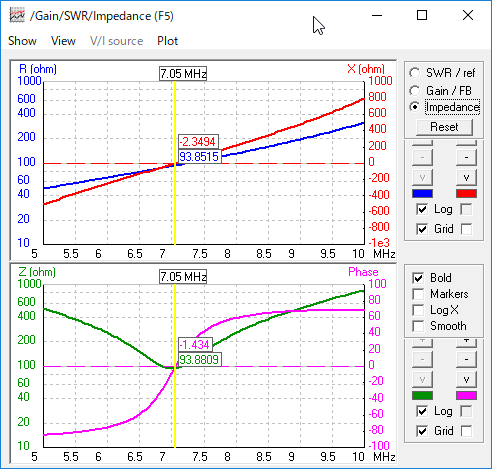The height and width of the screenshot is (469, 492).
Task: Enable the Smooth checkbox
Action: pos(418,326)
